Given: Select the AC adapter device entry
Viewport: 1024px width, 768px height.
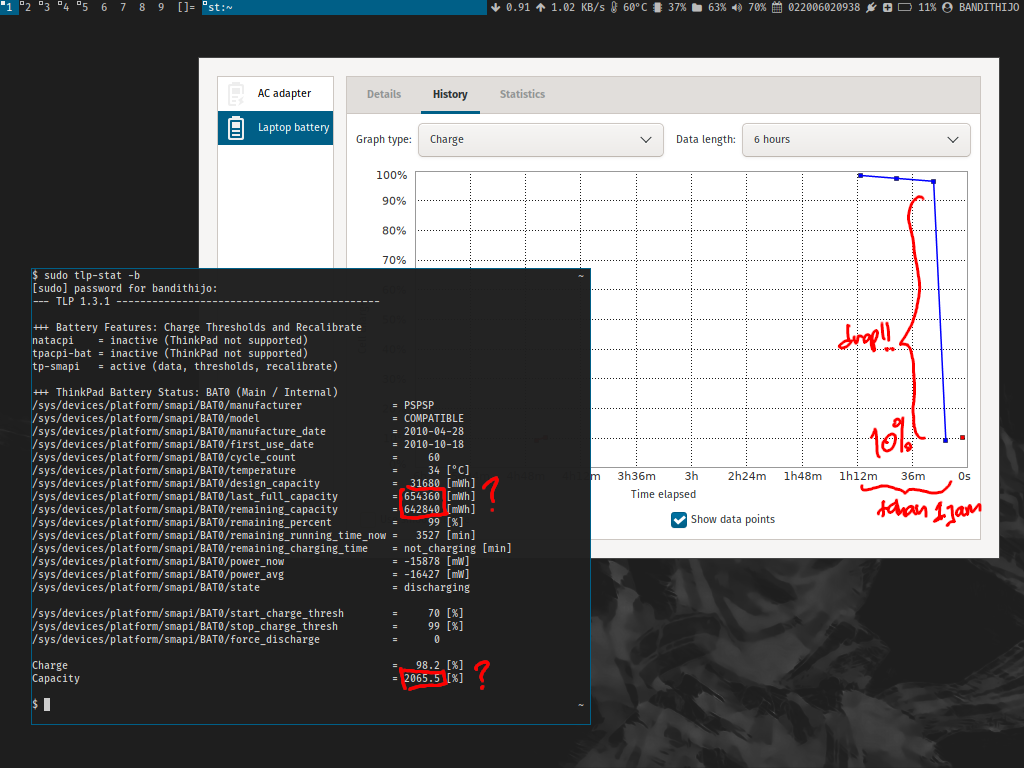Looking at the screenshot, I should point(275,94).
